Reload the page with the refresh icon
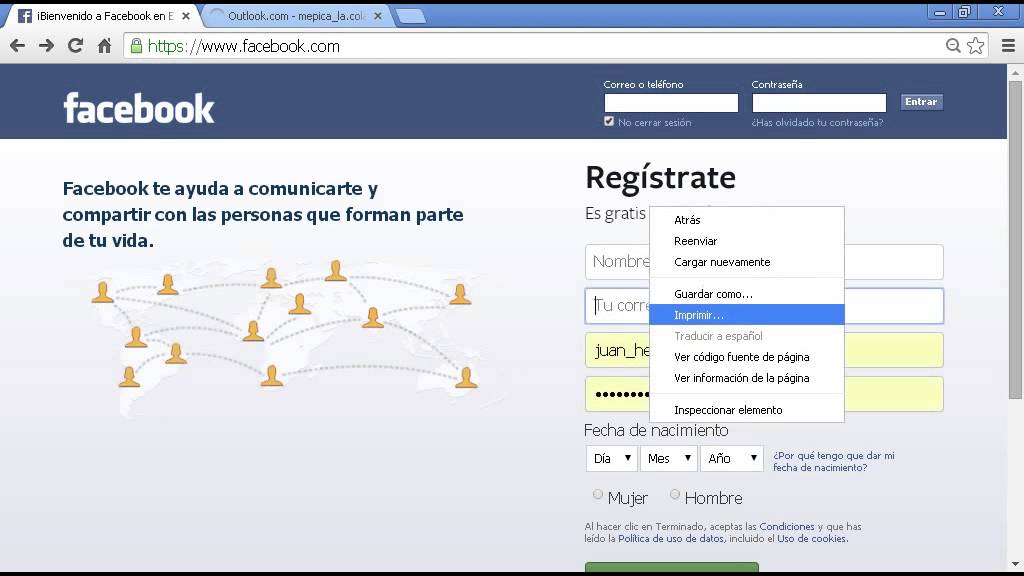 point(76,46)
